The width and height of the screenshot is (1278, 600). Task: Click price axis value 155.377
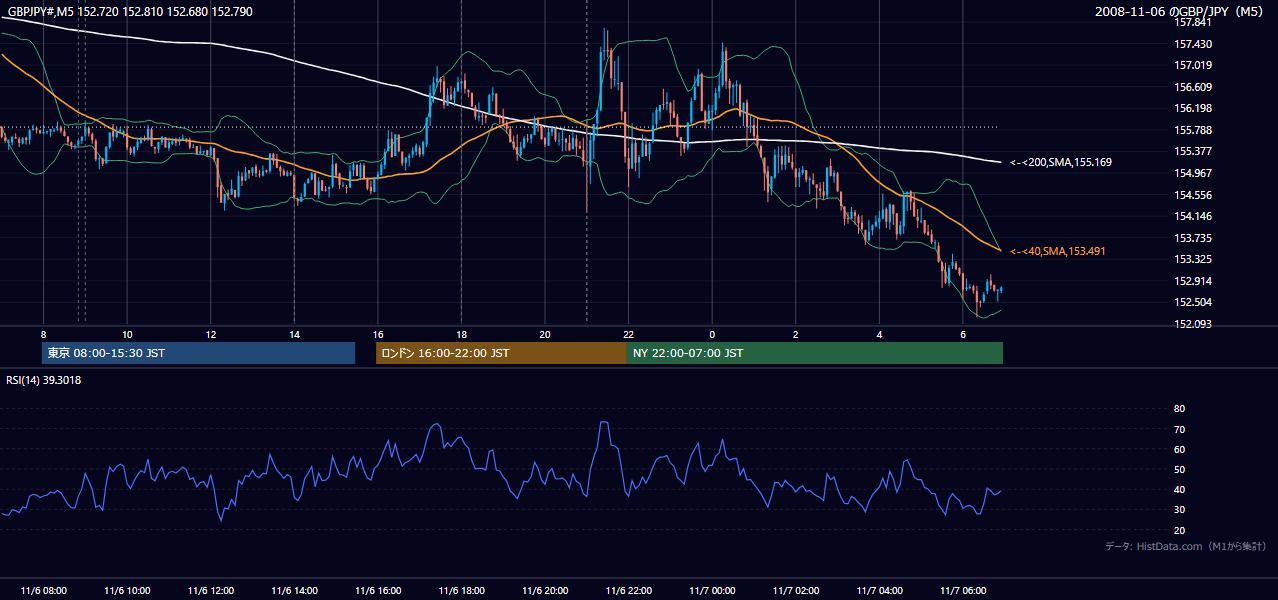(x=1193, y=151)
